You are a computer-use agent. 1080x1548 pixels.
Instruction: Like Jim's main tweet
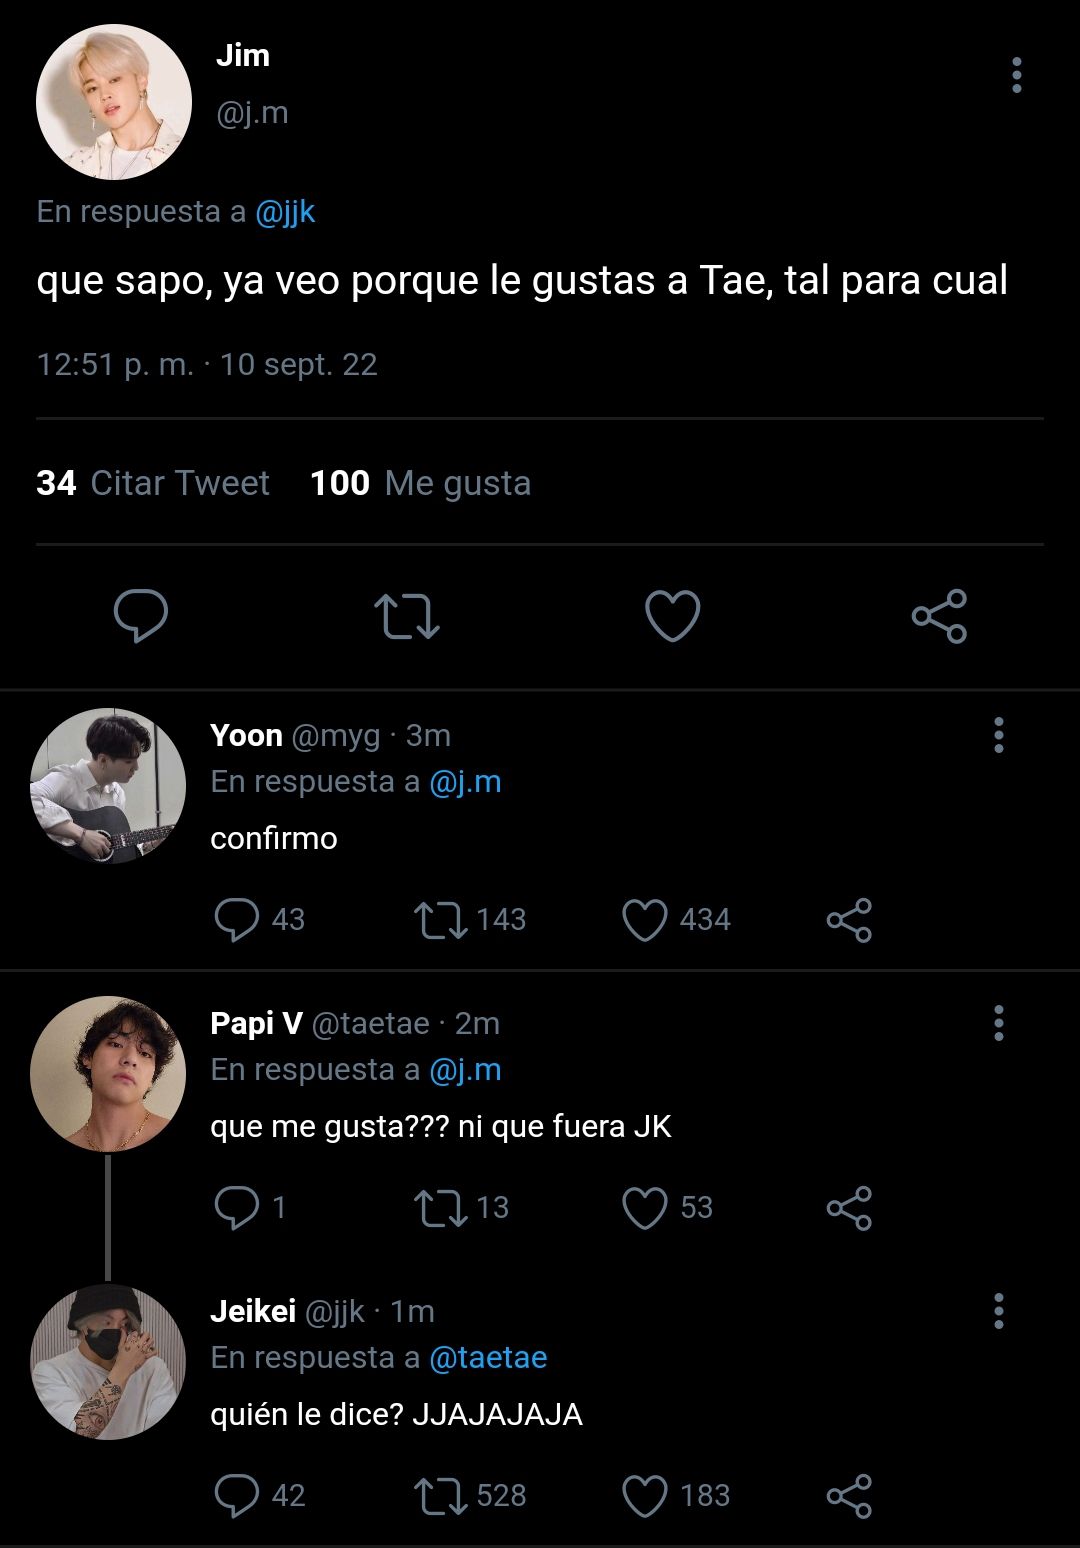[x=672, y=615]
